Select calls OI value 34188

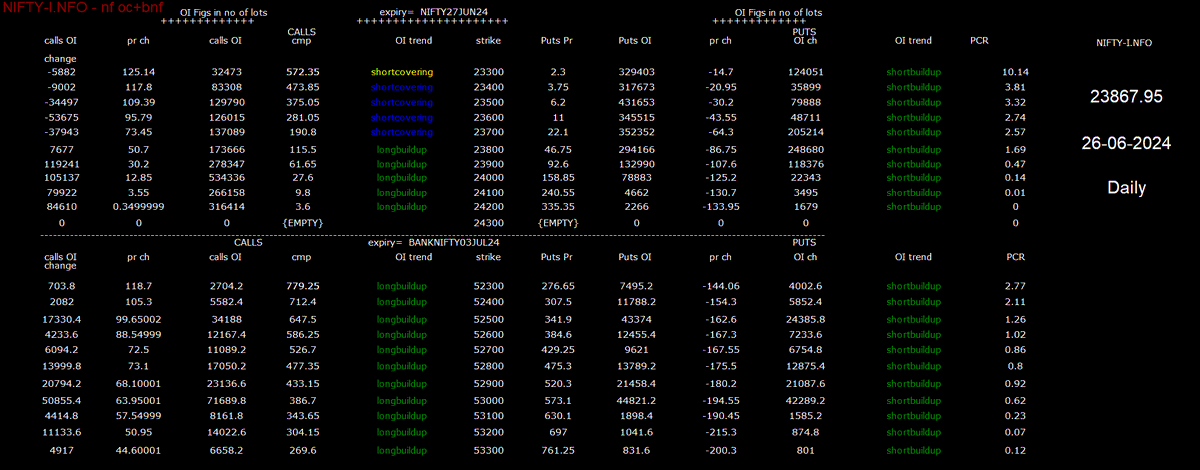pos(229,319)
